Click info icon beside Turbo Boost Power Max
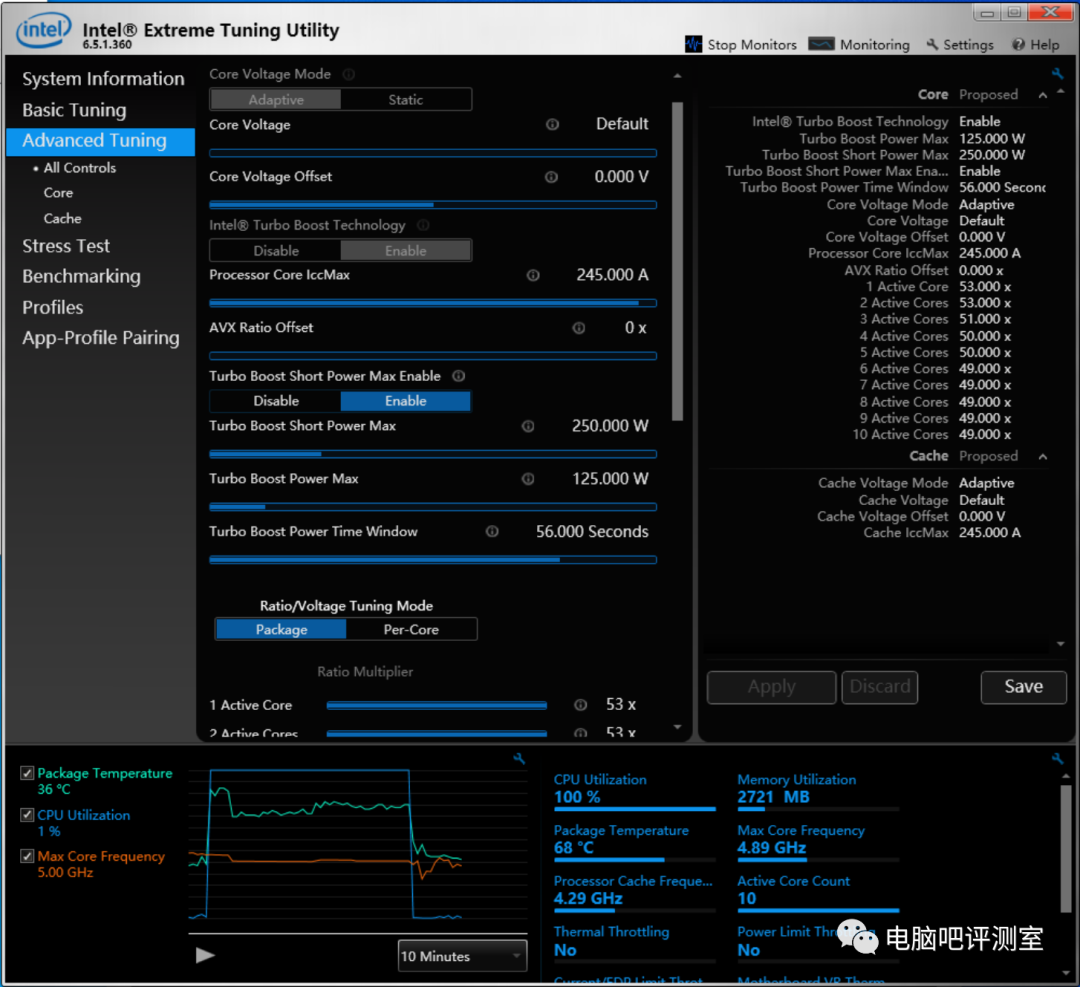Viewport: 1080px width, 987px height. click(528, 479)
